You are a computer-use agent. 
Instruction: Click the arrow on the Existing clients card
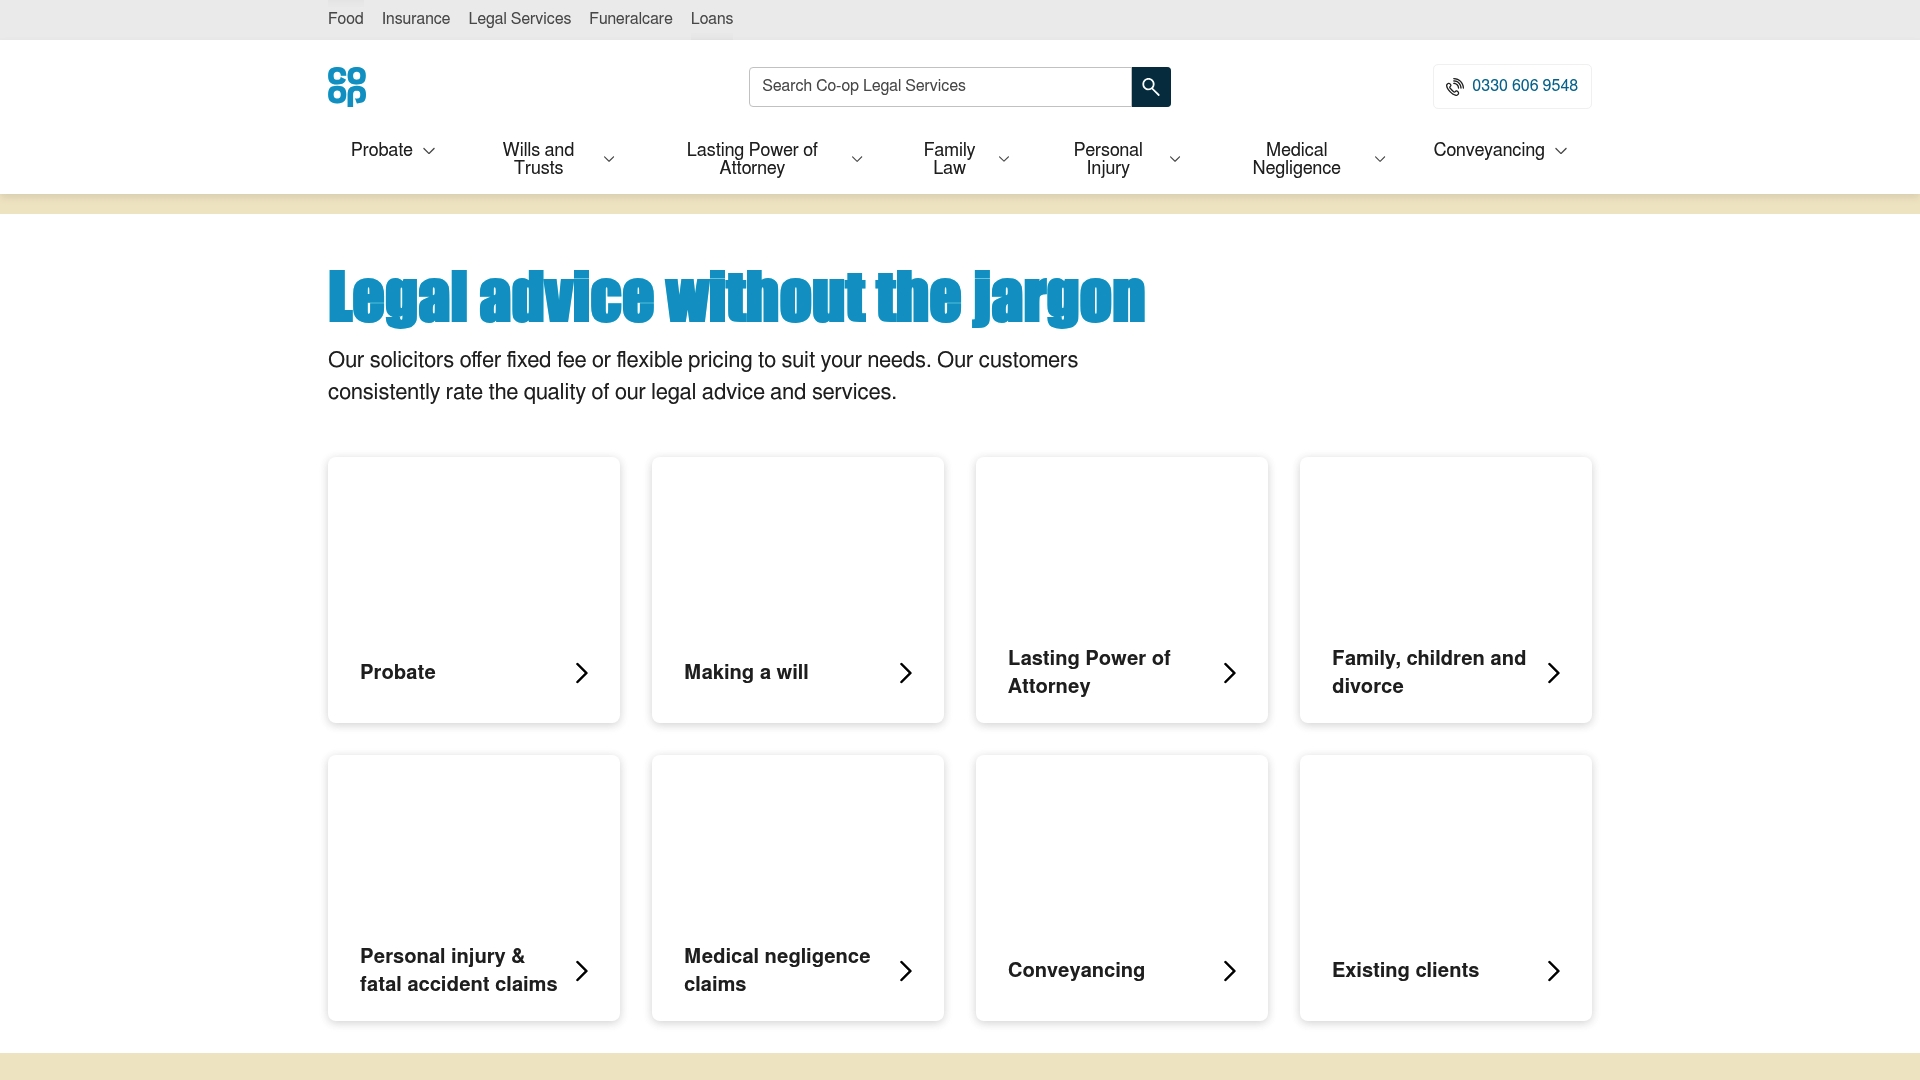[x=1553, y=970]
